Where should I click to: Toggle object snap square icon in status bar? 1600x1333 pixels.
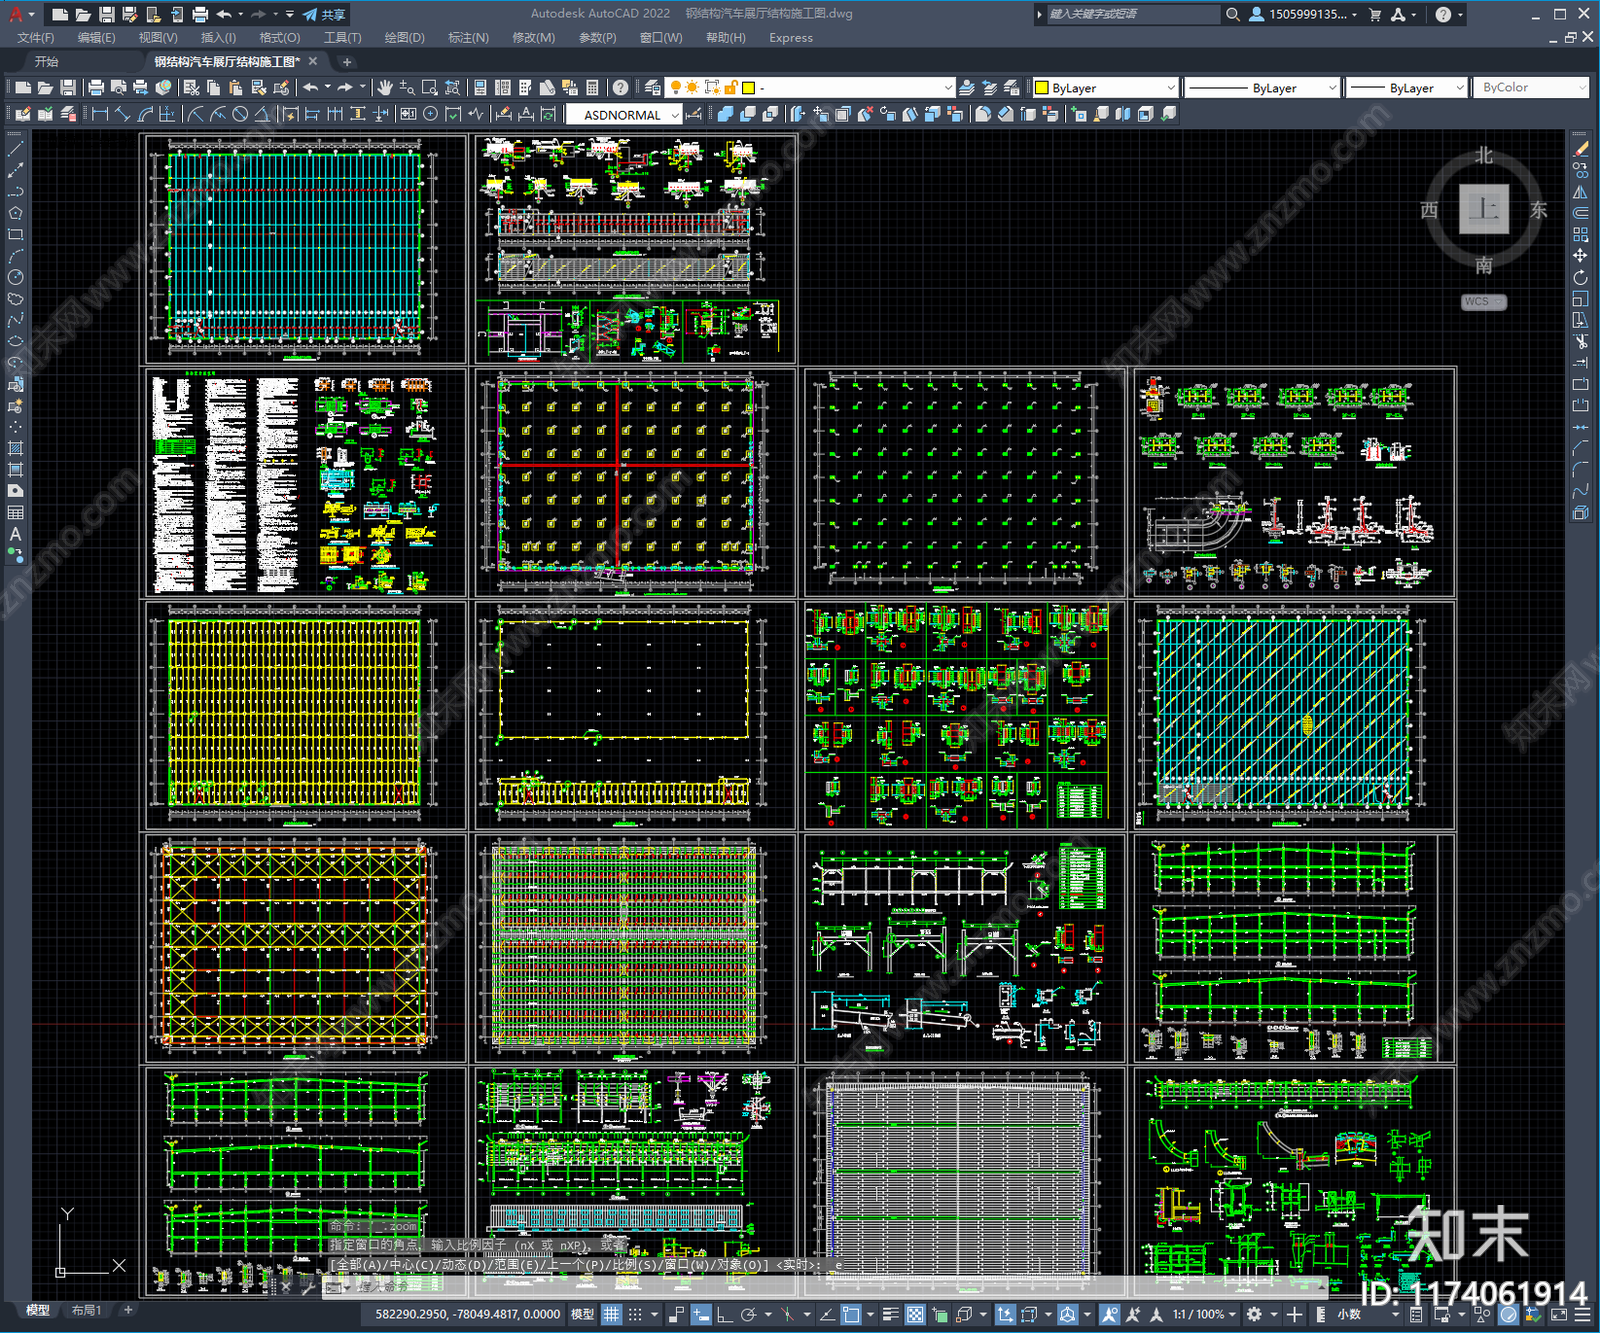851,1314
